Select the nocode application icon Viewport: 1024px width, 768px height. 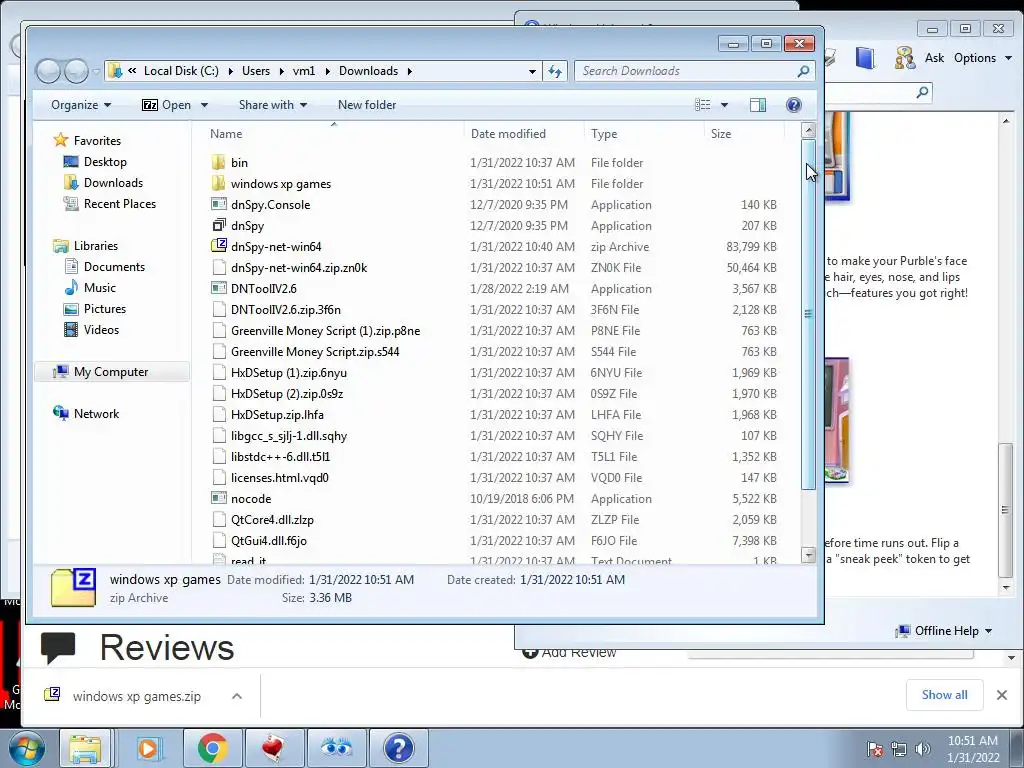219,498
